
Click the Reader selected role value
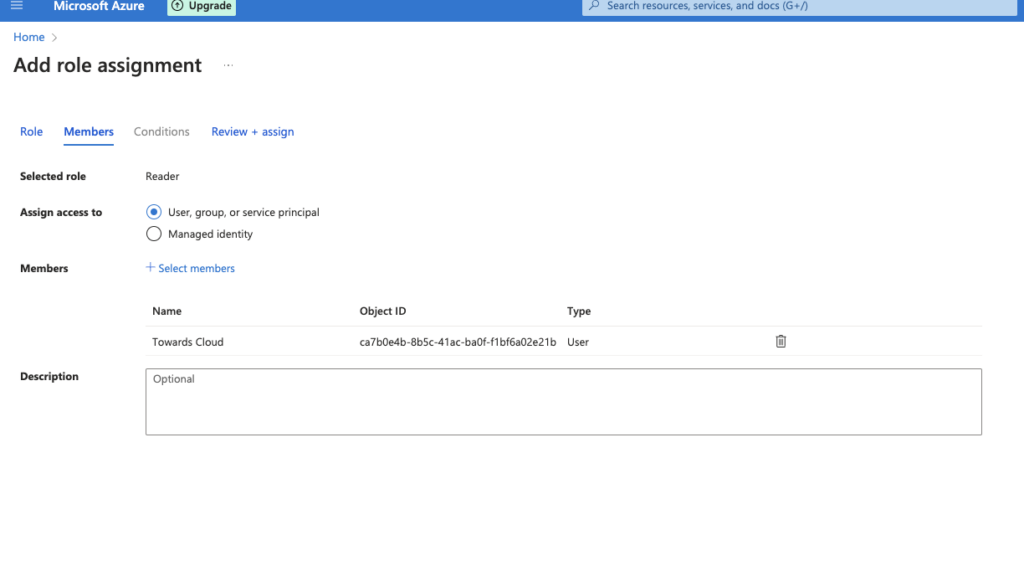pyautogui.click(x=162, y=176)
